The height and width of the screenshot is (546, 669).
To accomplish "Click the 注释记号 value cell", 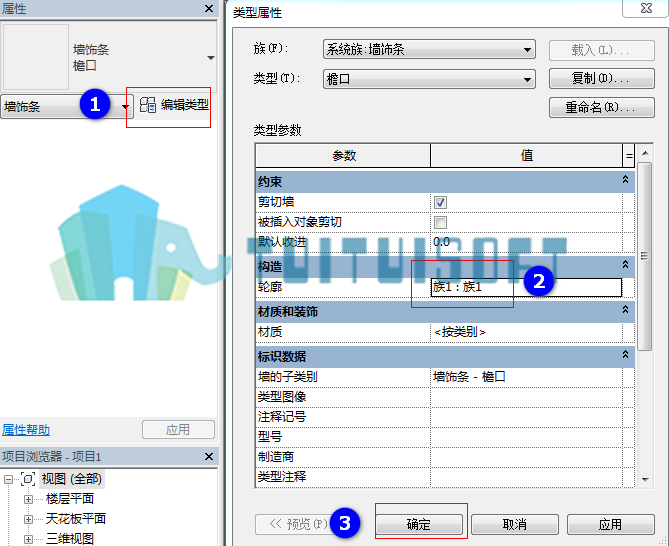I will [526, 417].
